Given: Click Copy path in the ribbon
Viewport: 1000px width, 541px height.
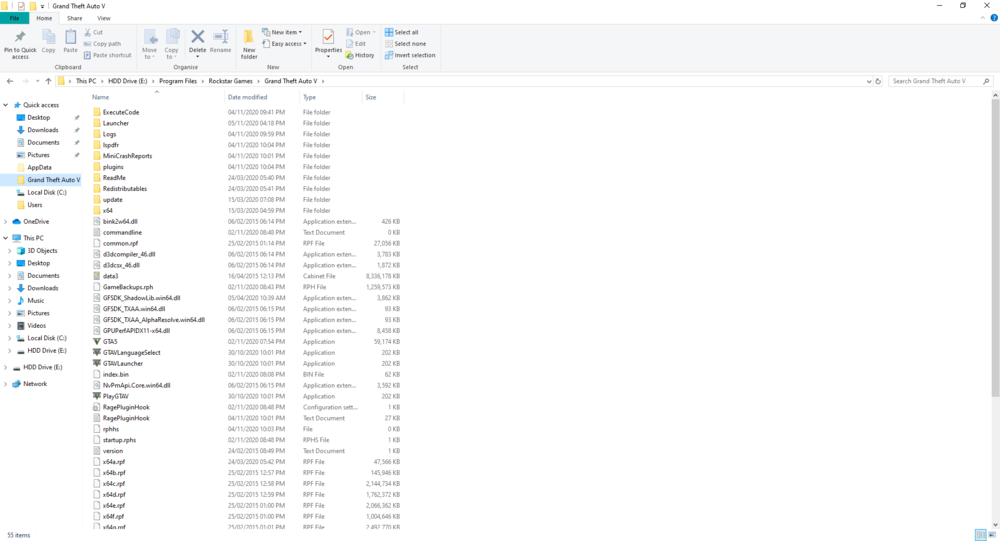Looking at the screenshot, I should click(102, 44).
